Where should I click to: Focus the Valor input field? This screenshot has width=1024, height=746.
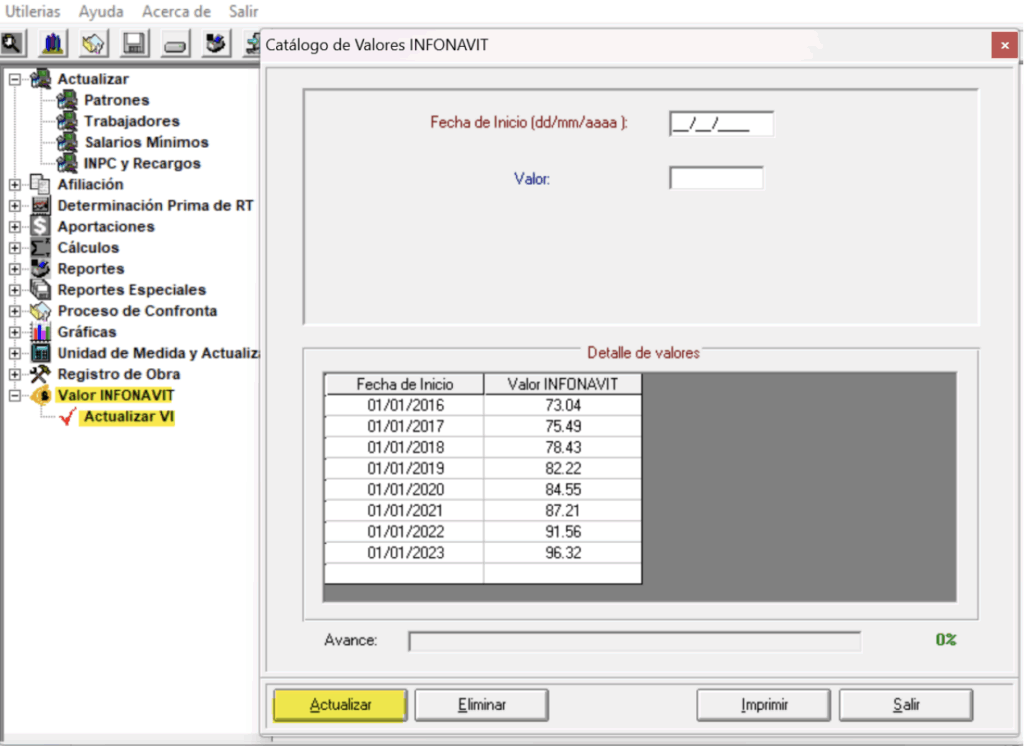[x=716, y=178]
